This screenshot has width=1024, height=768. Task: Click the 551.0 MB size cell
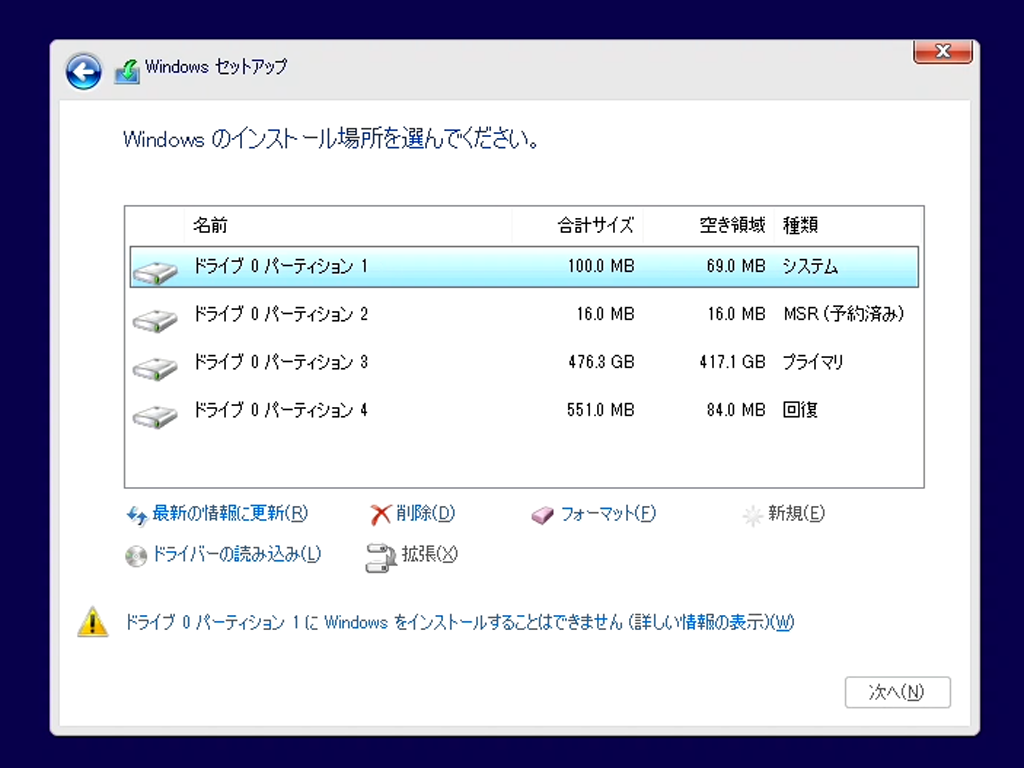click(601, 410)
